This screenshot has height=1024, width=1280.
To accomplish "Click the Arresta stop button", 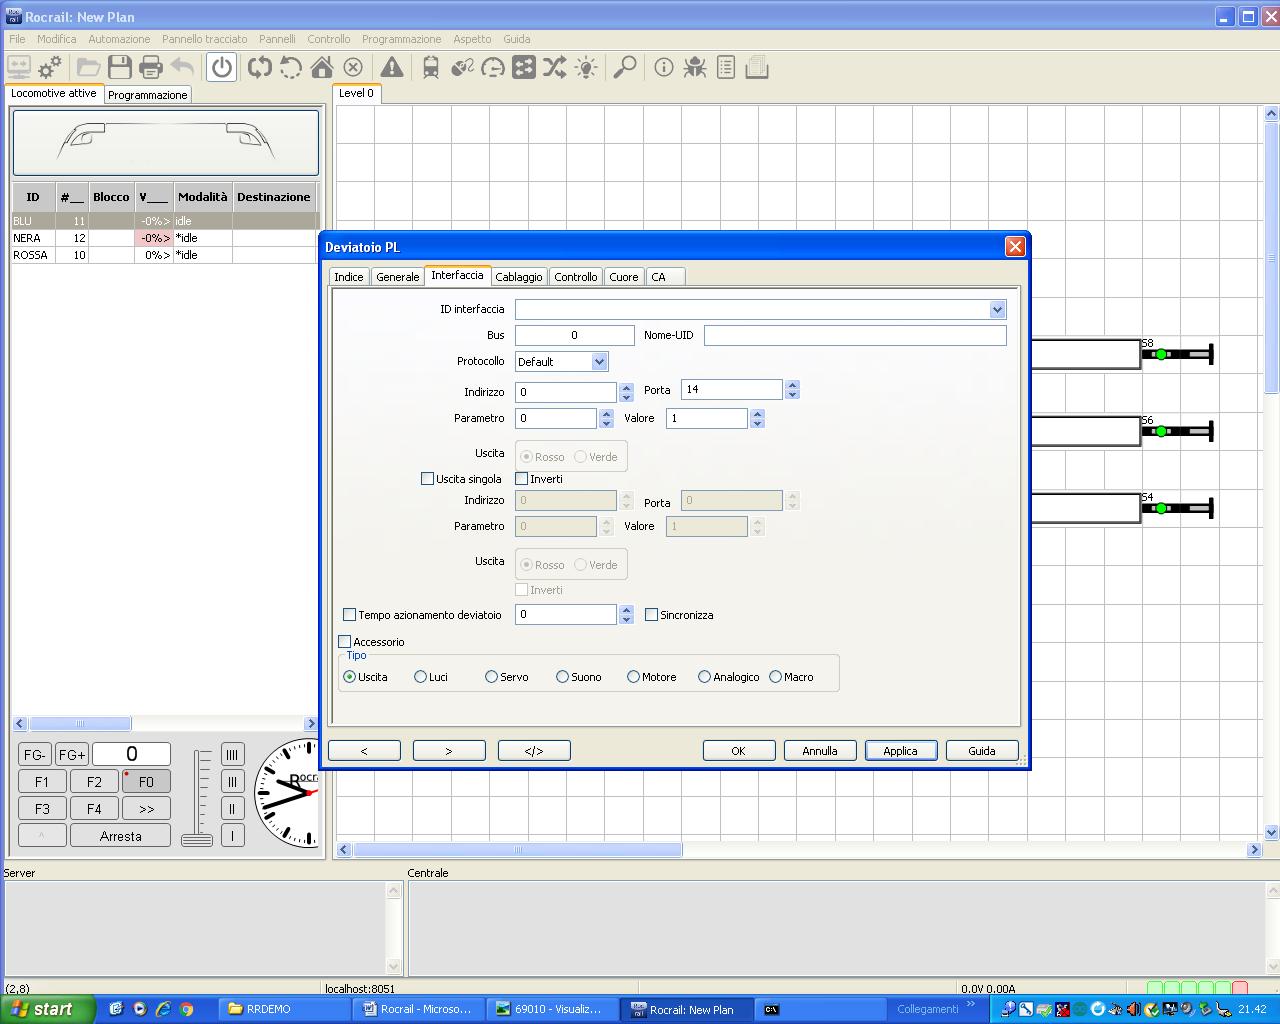I will pos(120,836).
